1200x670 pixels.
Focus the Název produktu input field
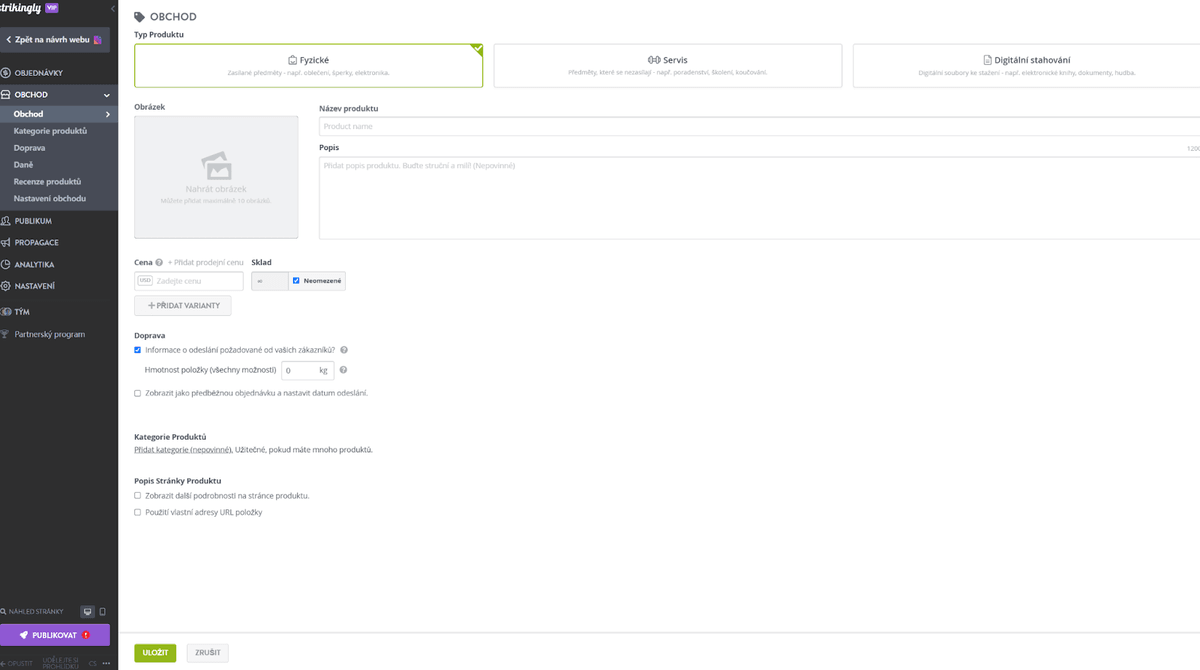[760, 127]
